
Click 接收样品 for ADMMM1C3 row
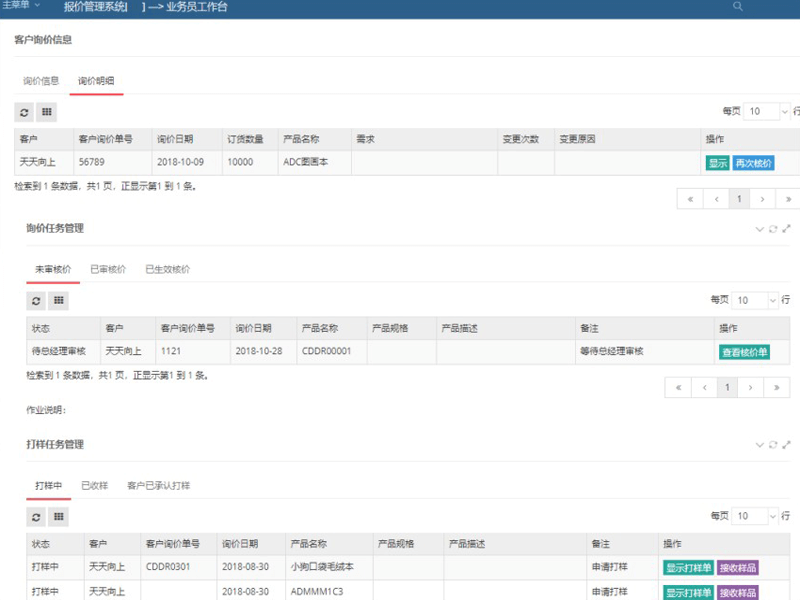point(738,592)
